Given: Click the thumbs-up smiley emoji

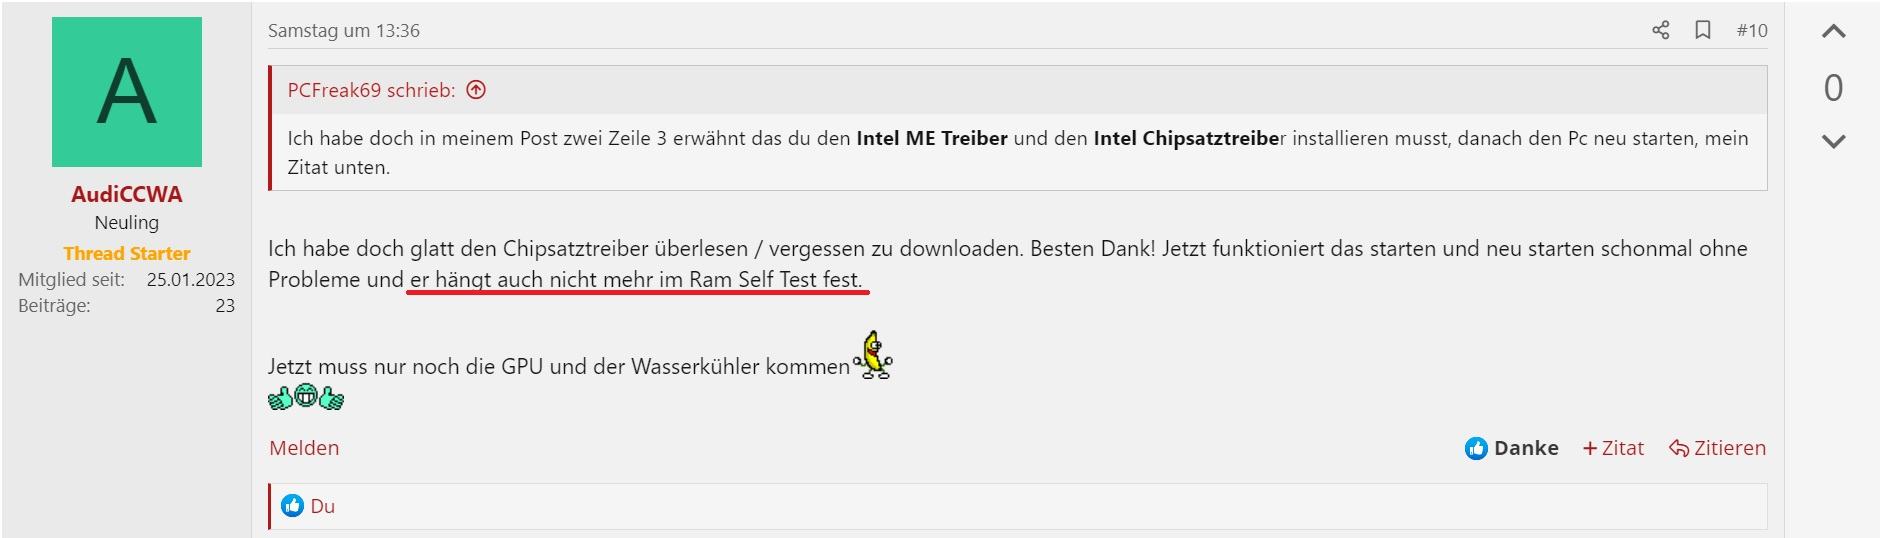Looking at the screenshot, I should click(x=306, y=398).
